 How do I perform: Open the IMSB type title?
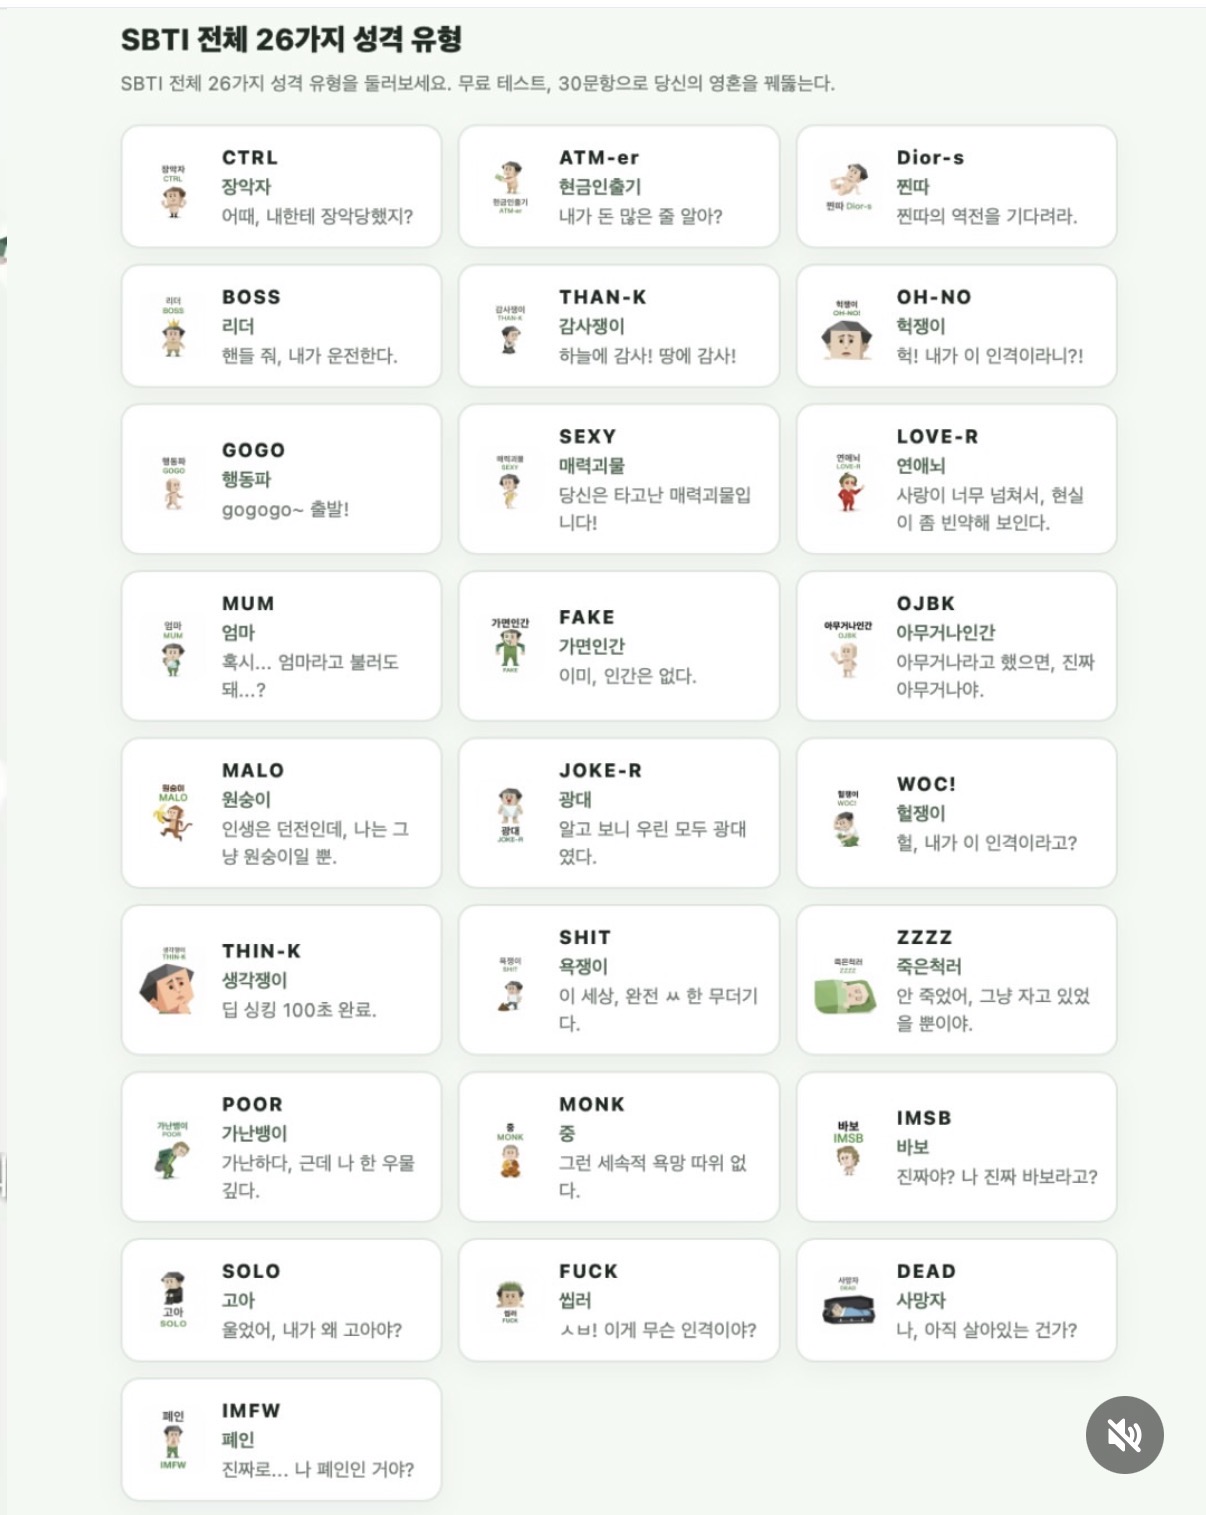tap(923, 1117)
